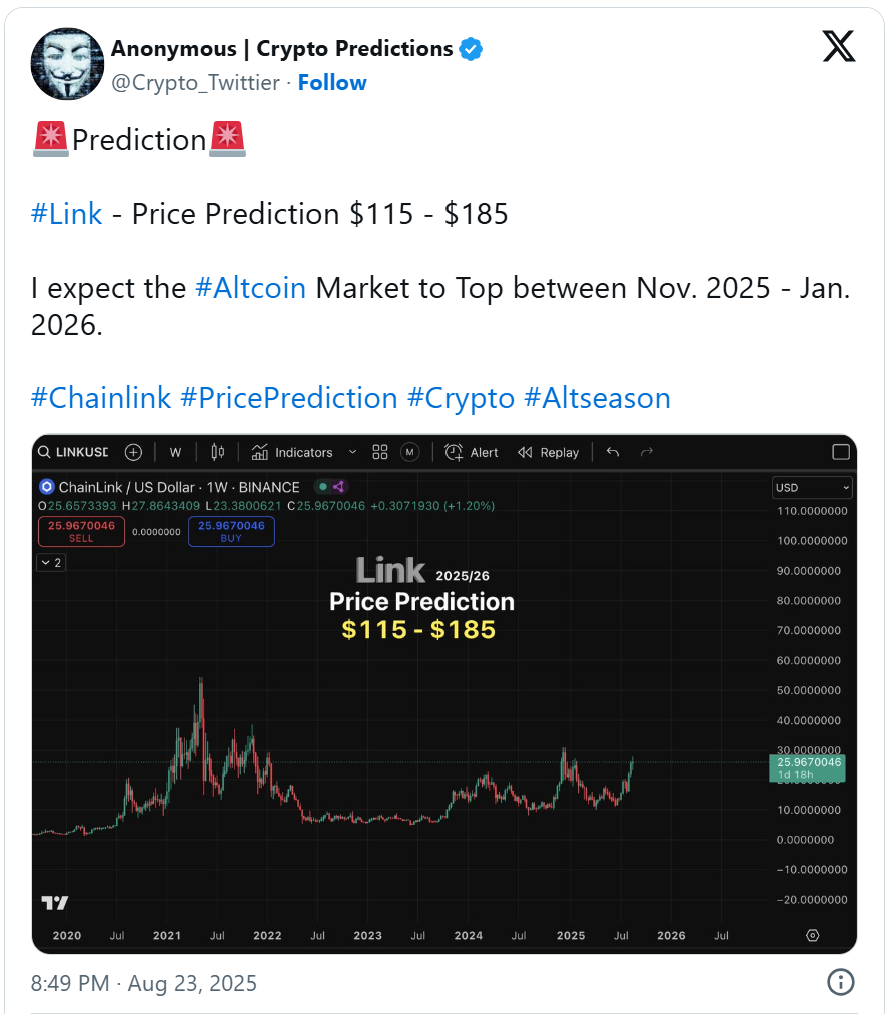Click the blue BUY price button
Image resolution: width=888 pixels, height=1014 pixels.
click(231, 532)
